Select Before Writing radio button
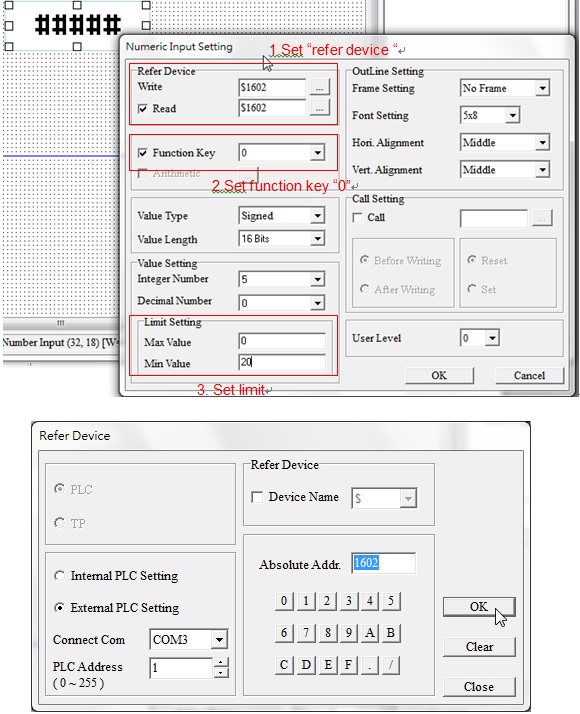The height and width of the screenshot is (714, 580). [364, 260]
